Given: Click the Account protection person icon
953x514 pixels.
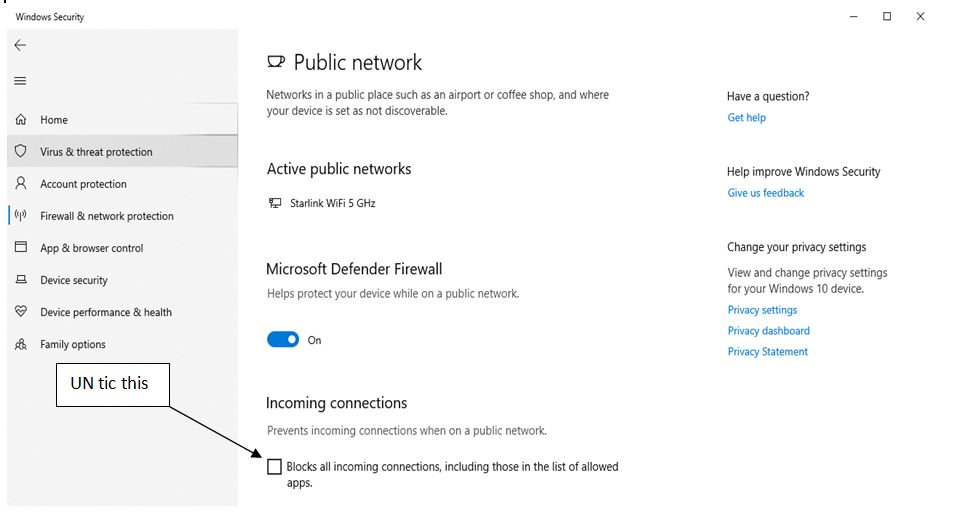Looking at the screenshot, I should (21, 184).
